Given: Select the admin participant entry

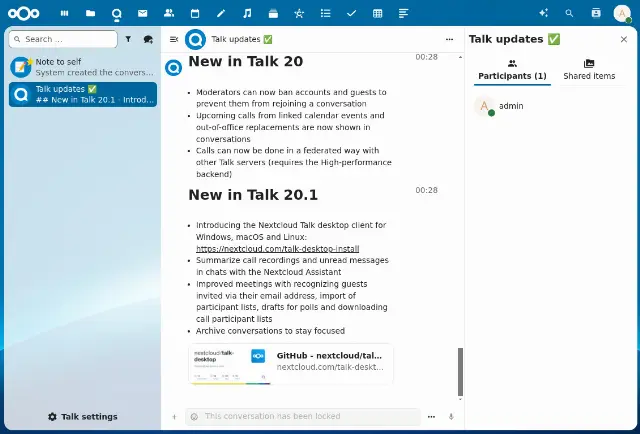Looking at the screenshot, I should (x=550, y=106).
